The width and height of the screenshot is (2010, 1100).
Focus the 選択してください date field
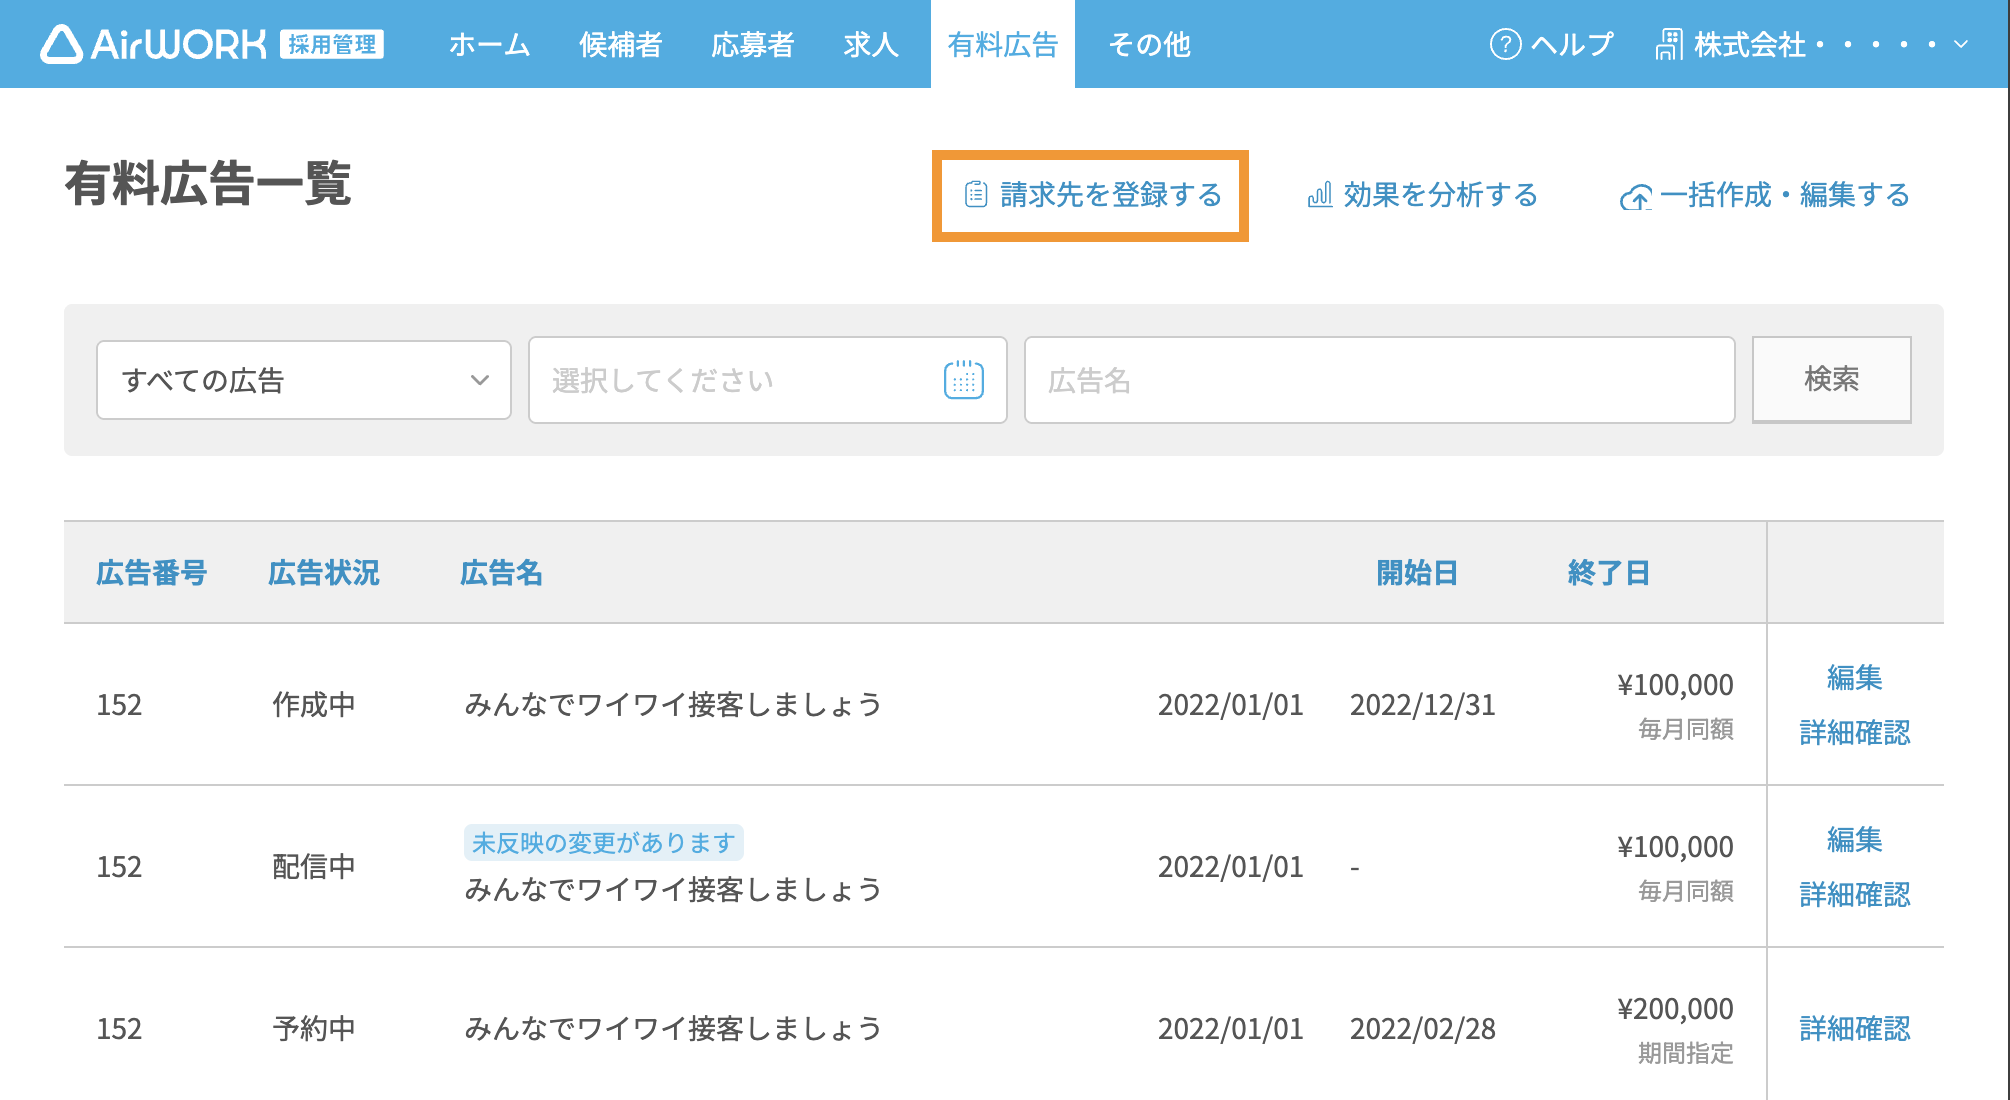768,380
